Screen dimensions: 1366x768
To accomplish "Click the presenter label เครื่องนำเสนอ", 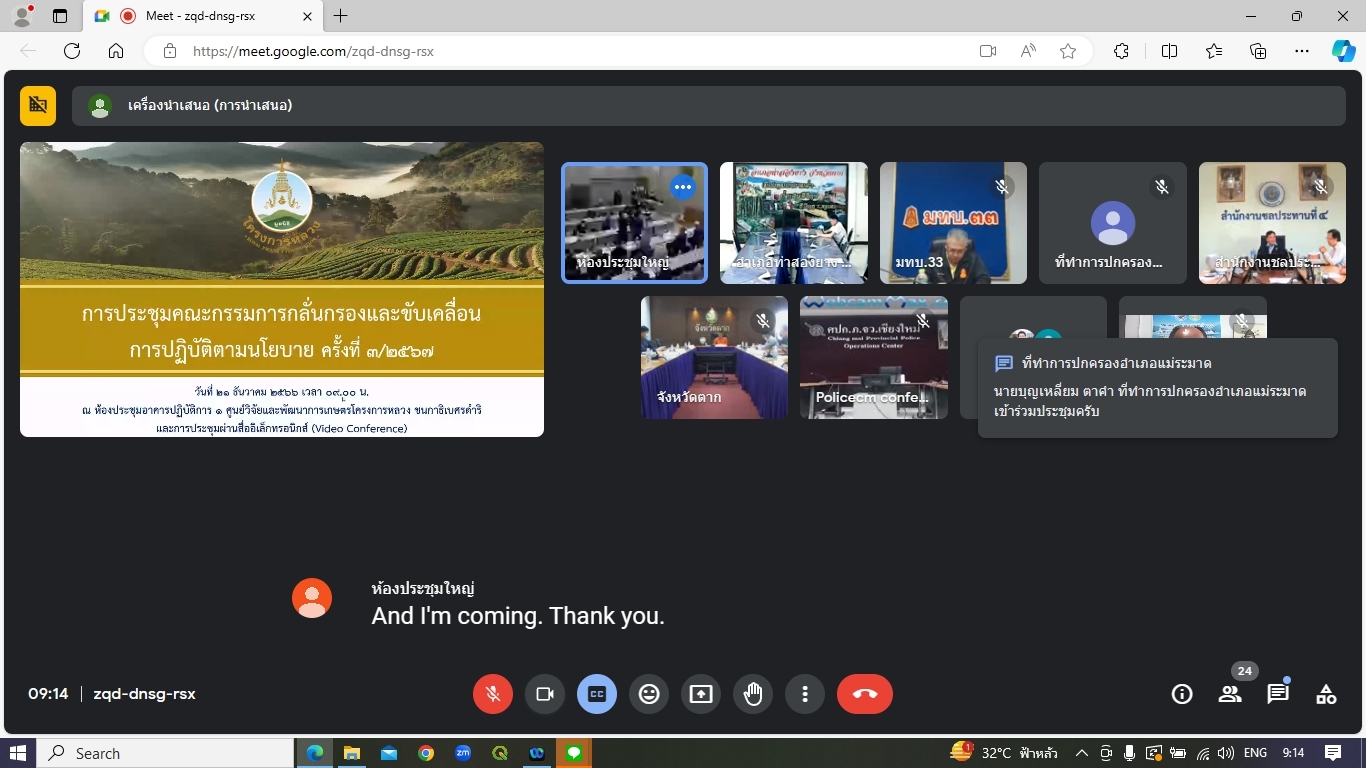I will 210,105.
